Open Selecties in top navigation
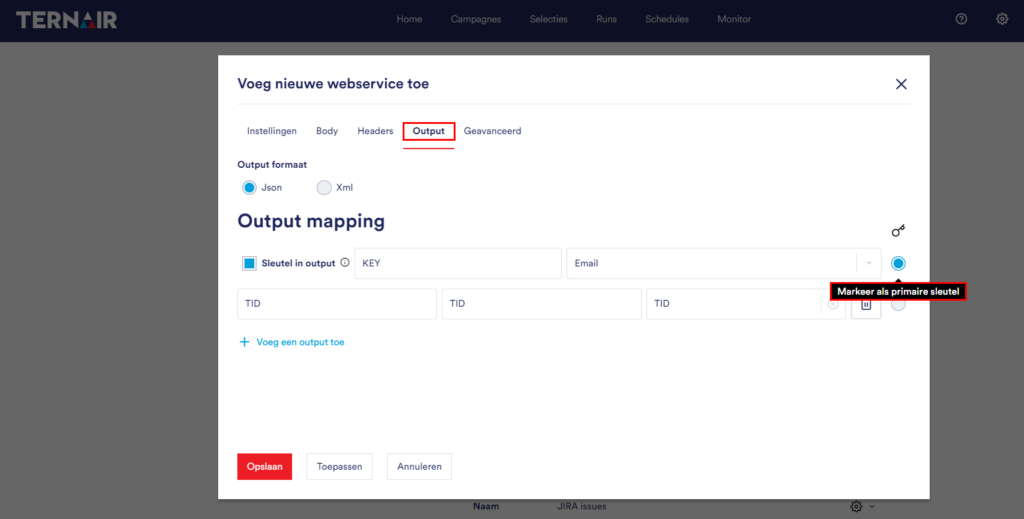 point(549,19)
